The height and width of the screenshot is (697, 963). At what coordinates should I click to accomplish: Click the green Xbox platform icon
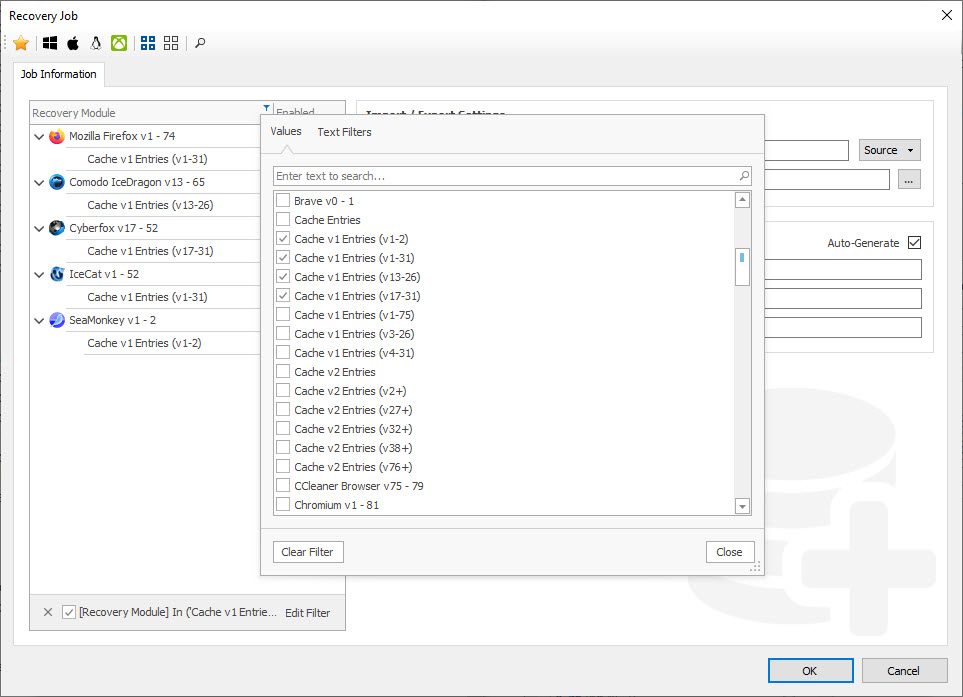(x=119, y=43)
